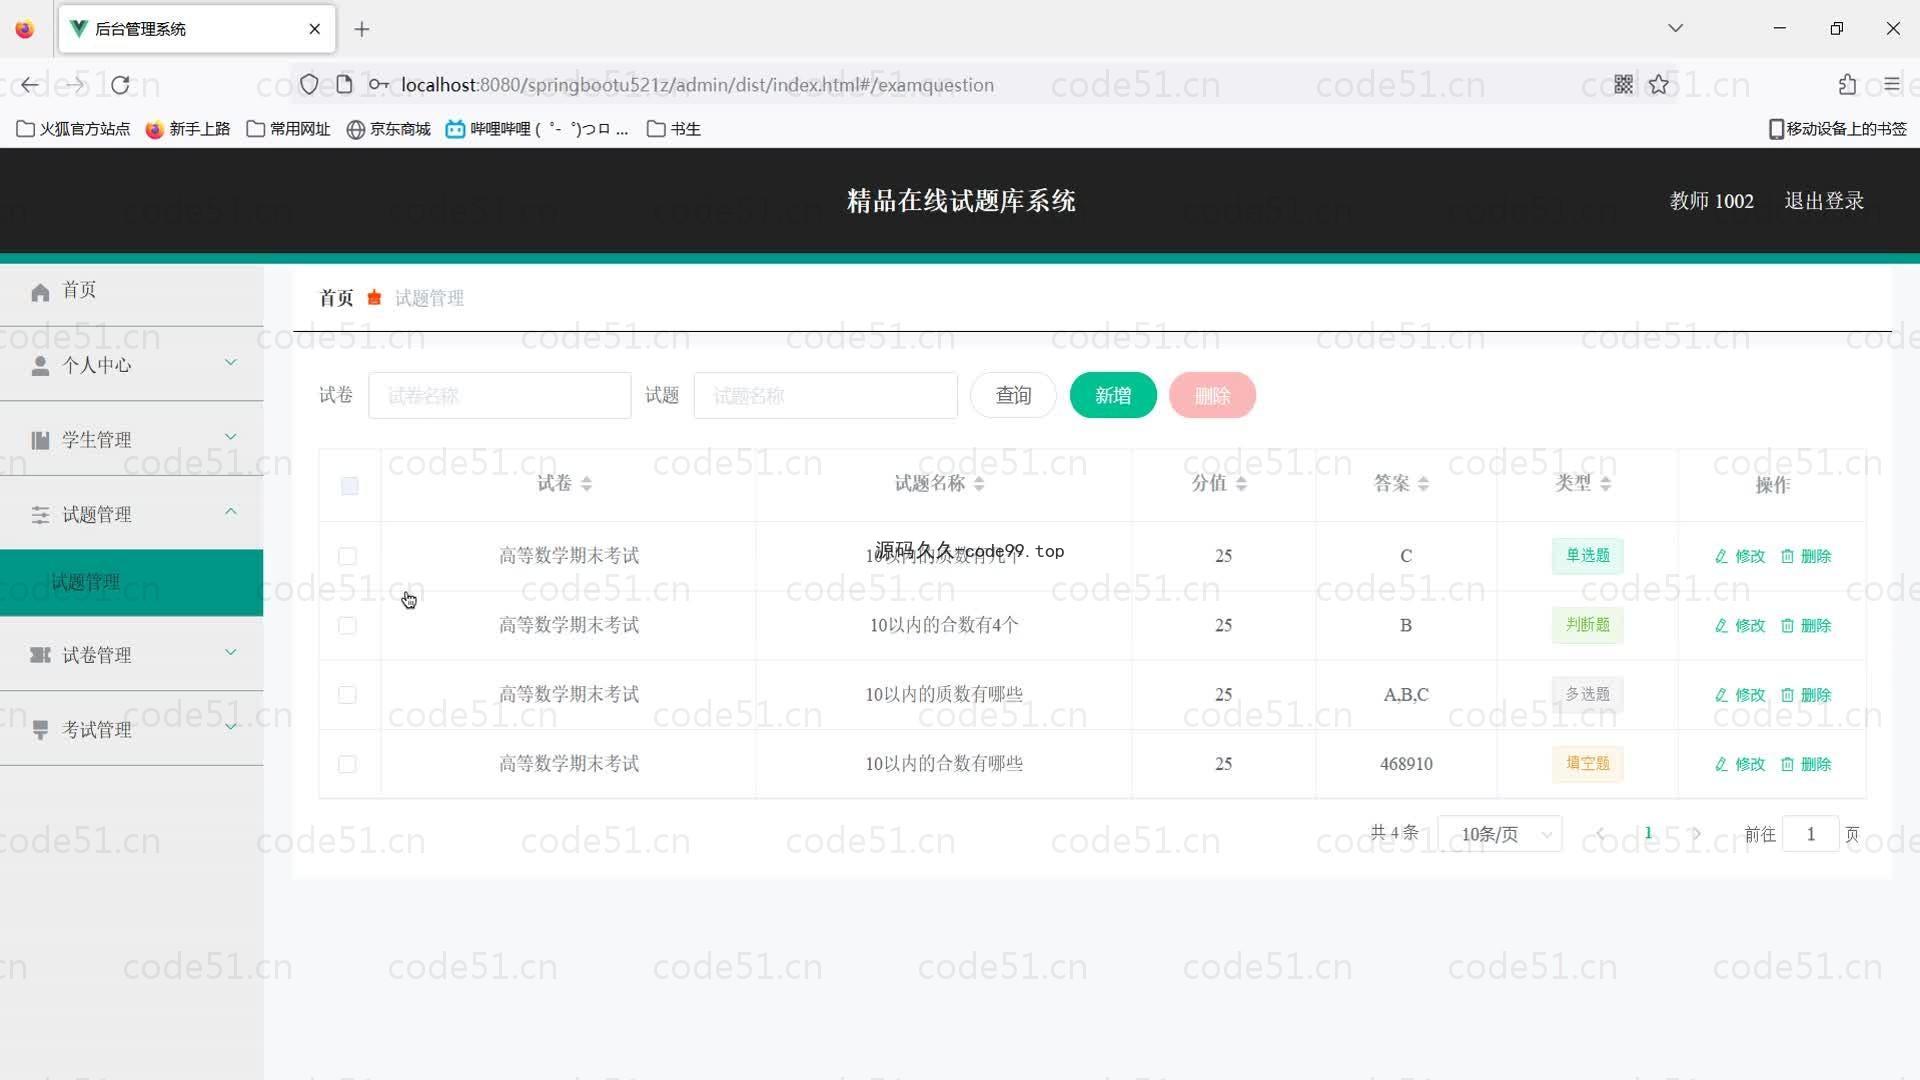This screenshot has width=1920, height=1080.
Task: Go to next page arrow in pagination
Action: 1696,834
